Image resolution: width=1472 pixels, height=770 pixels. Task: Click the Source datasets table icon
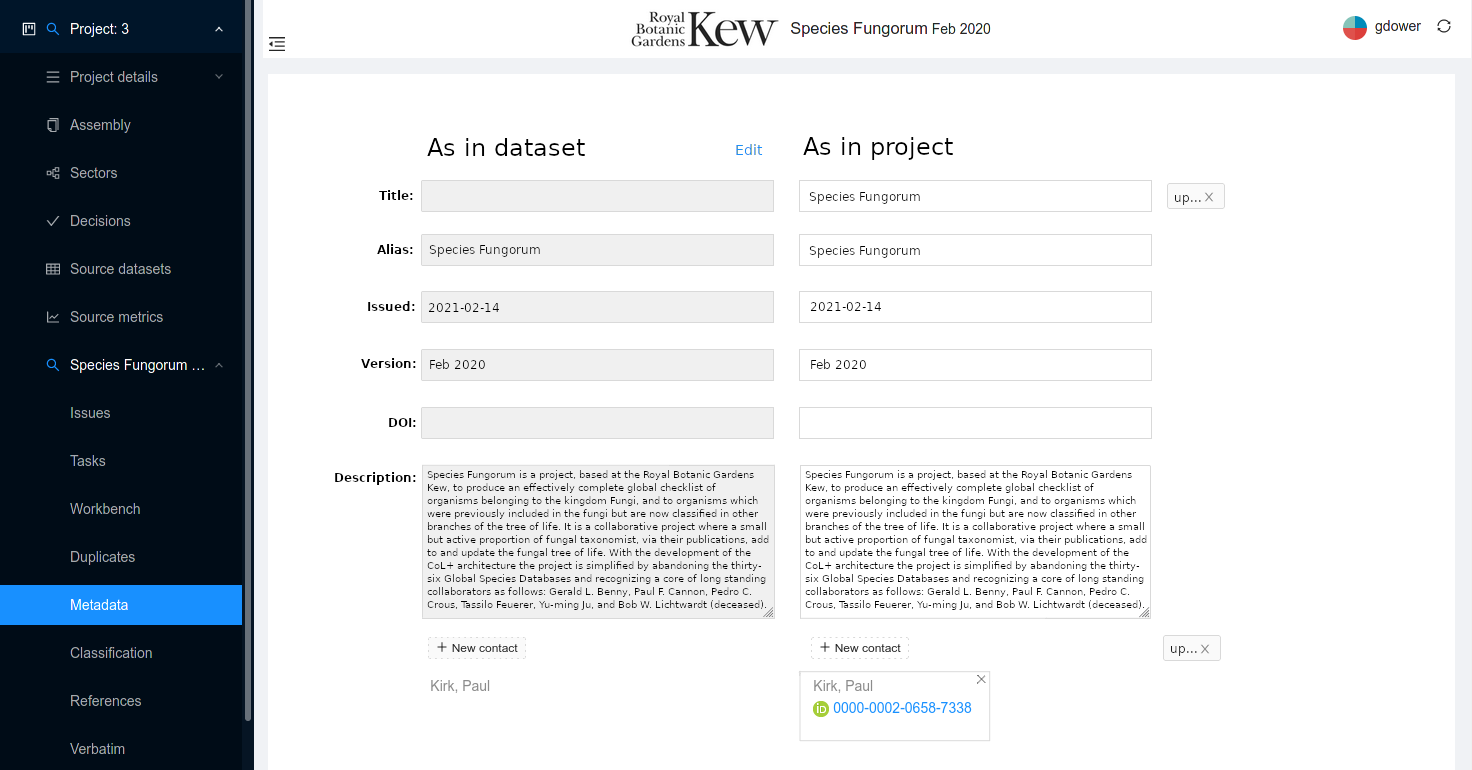click(52, 269)
